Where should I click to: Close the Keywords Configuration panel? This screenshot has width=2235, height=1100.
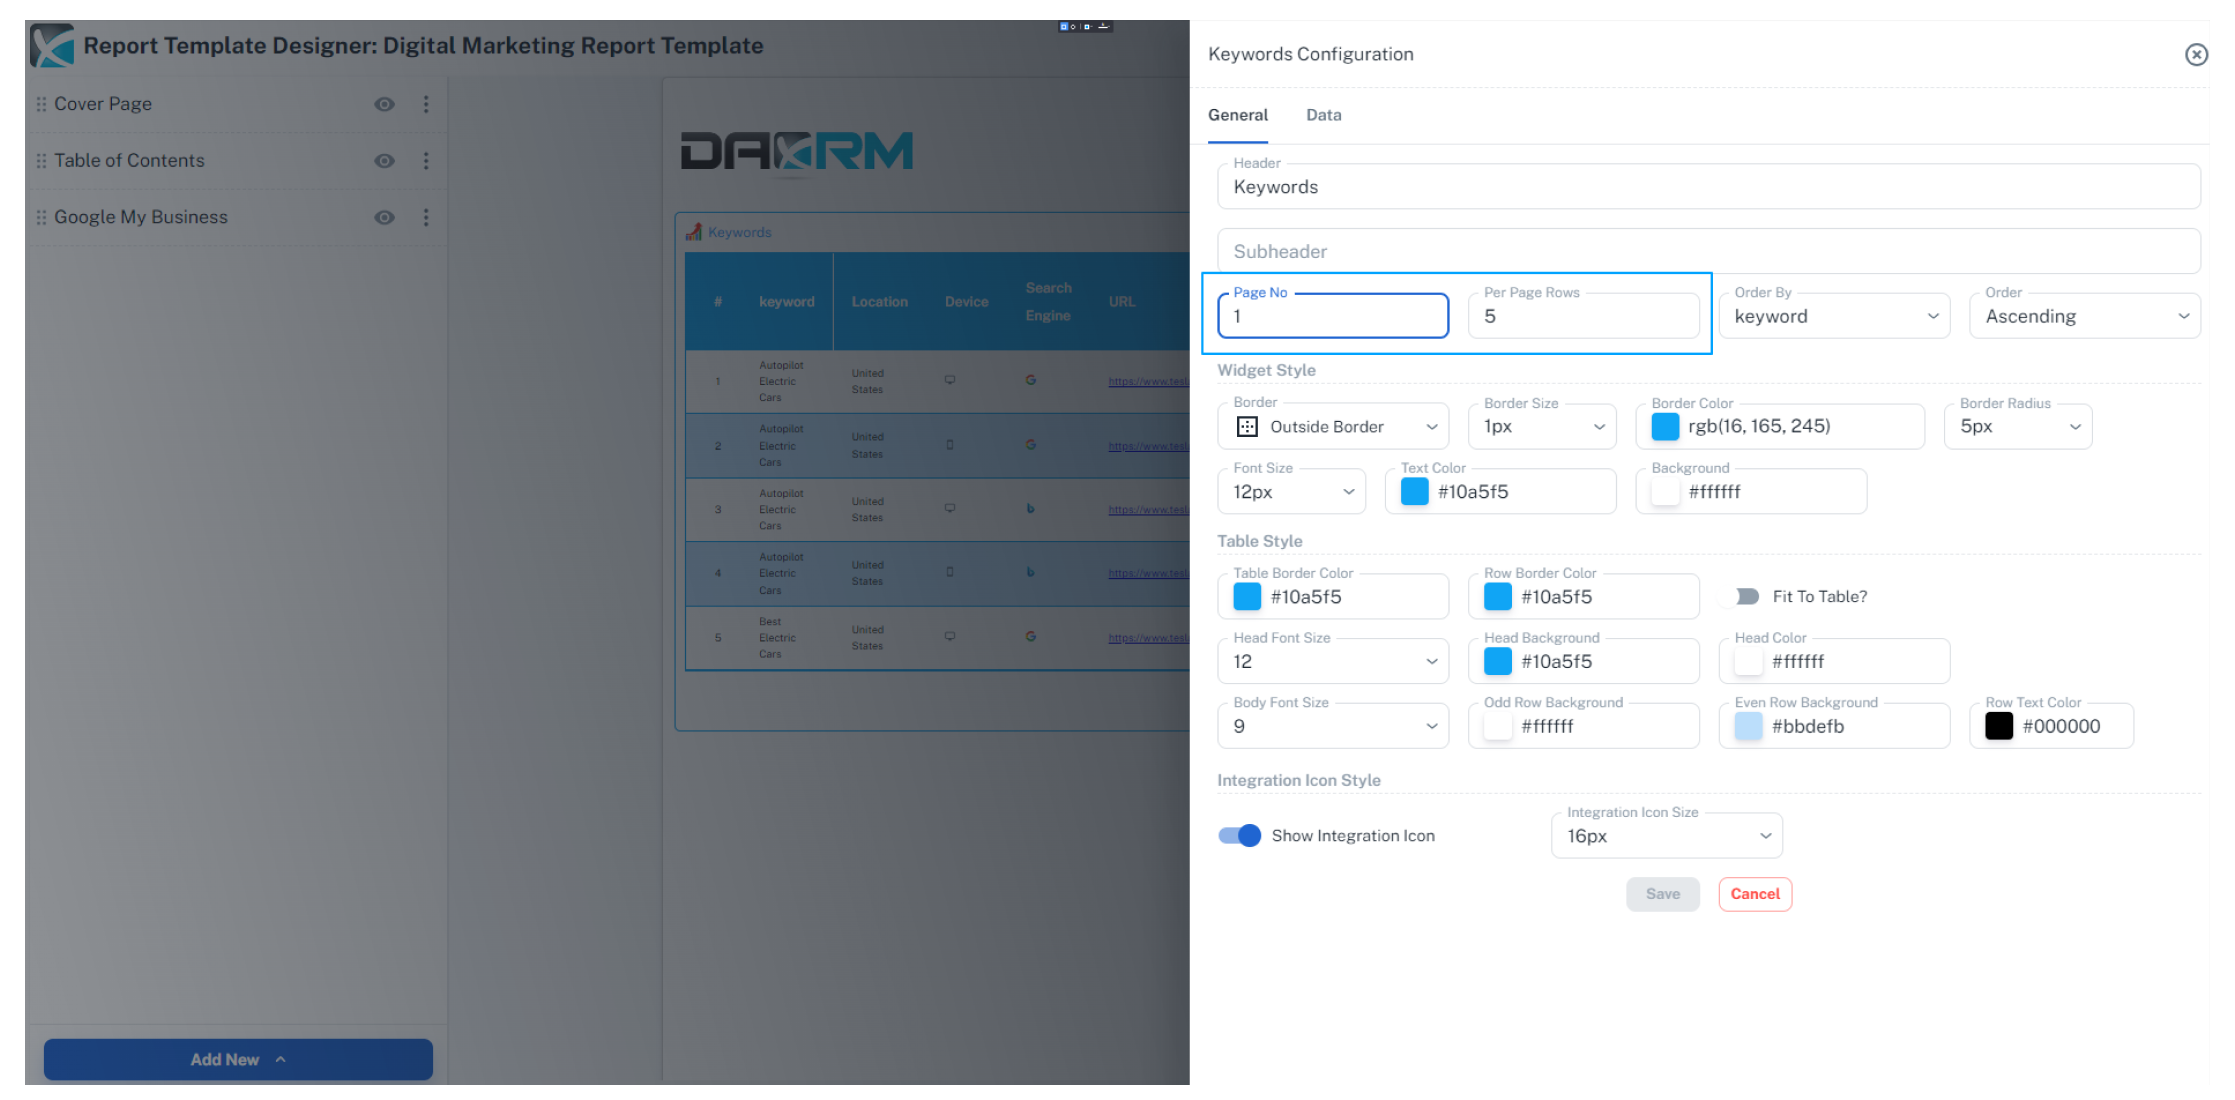pyautogui.click(x=2196, y=55)
